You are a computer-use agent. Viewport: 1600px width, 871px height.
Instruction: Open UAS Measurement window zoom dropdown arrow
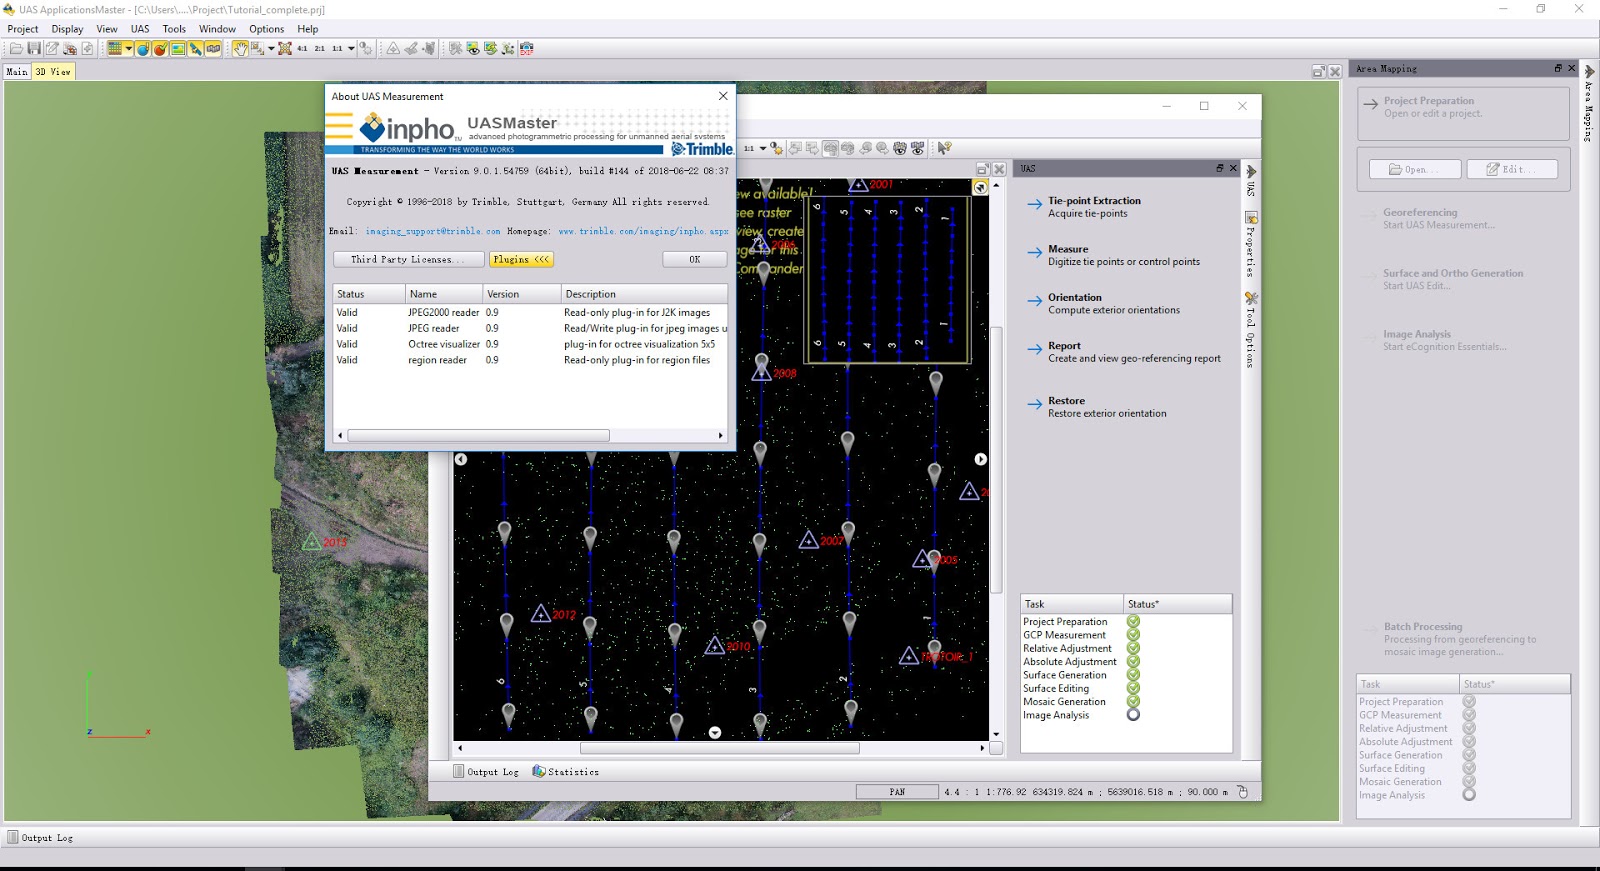(x=763, y=148)
